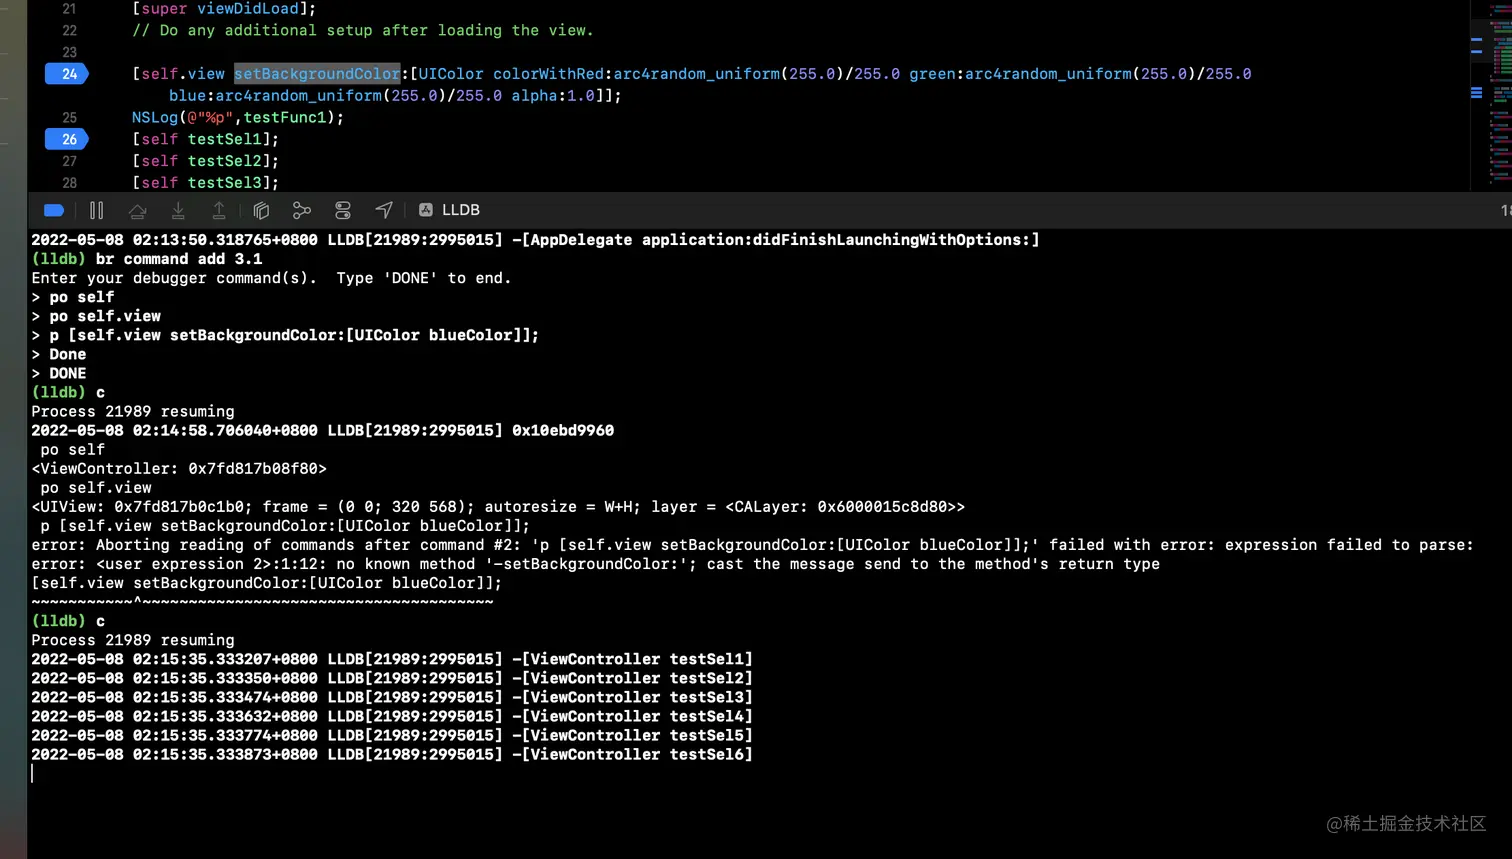
Task: Click the highlighted setBackgroundColor text in editor
Action: pyautogui.click(x=317, y=74)
